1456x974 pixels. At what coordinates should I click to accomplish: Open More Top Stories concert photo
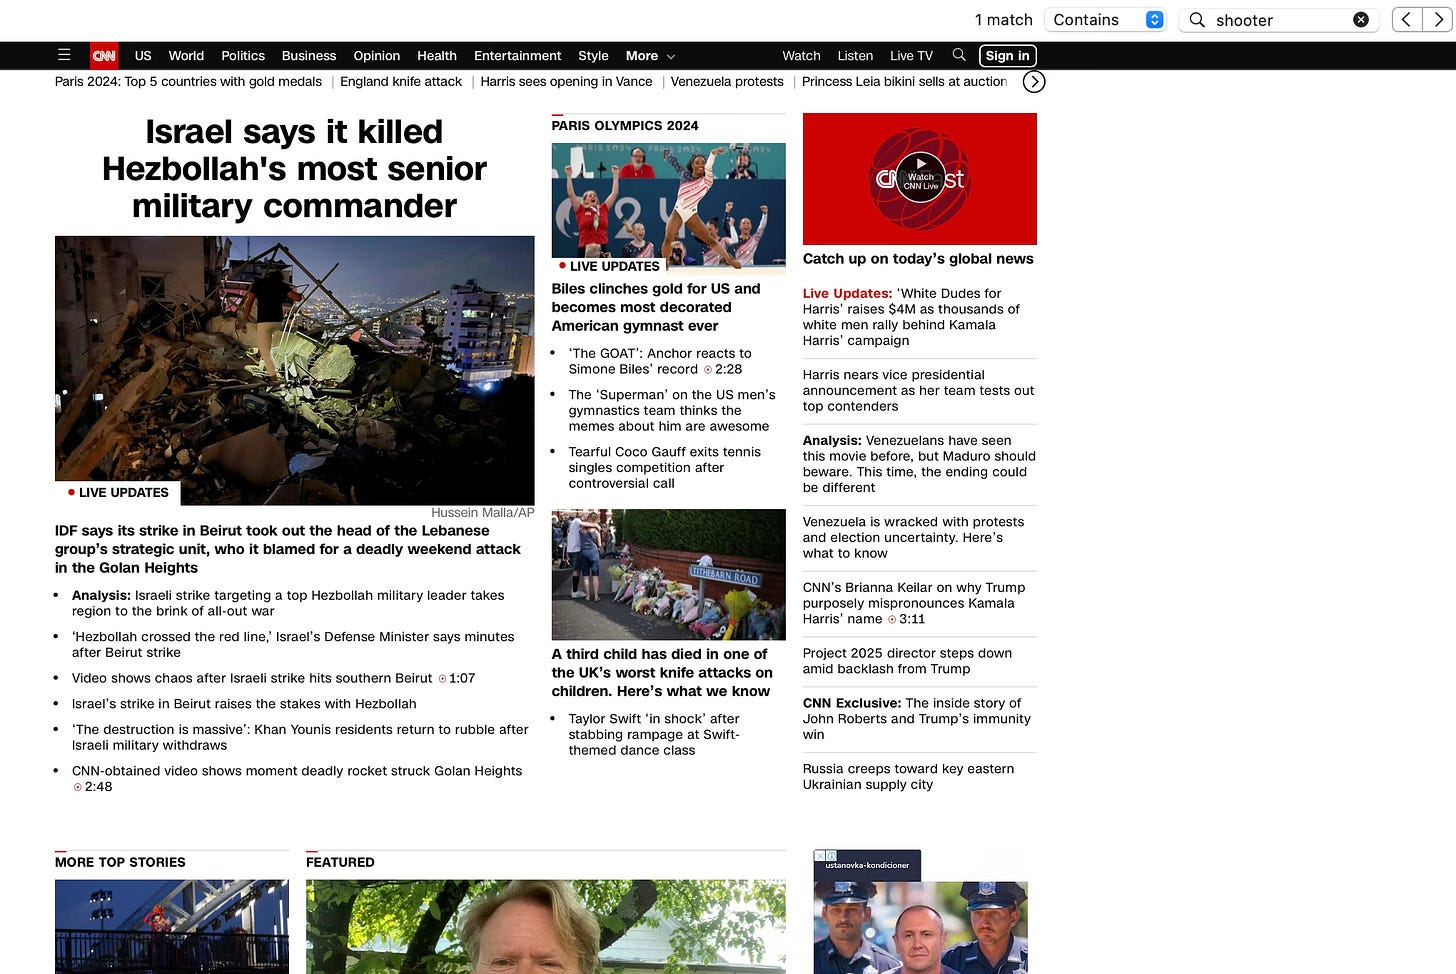[x=172, y=927]
